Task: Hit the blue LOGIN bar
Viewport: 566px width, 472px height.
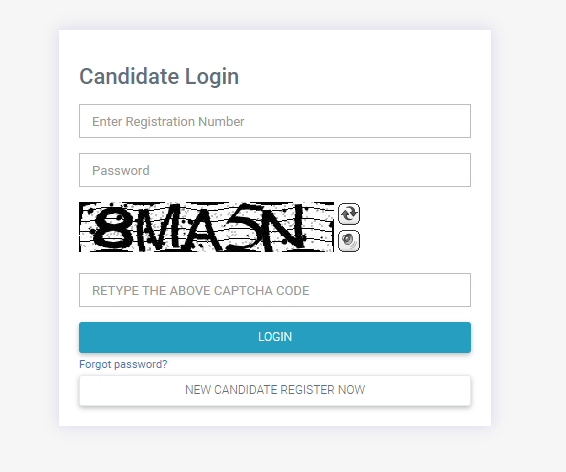Action: click(275, 337)
